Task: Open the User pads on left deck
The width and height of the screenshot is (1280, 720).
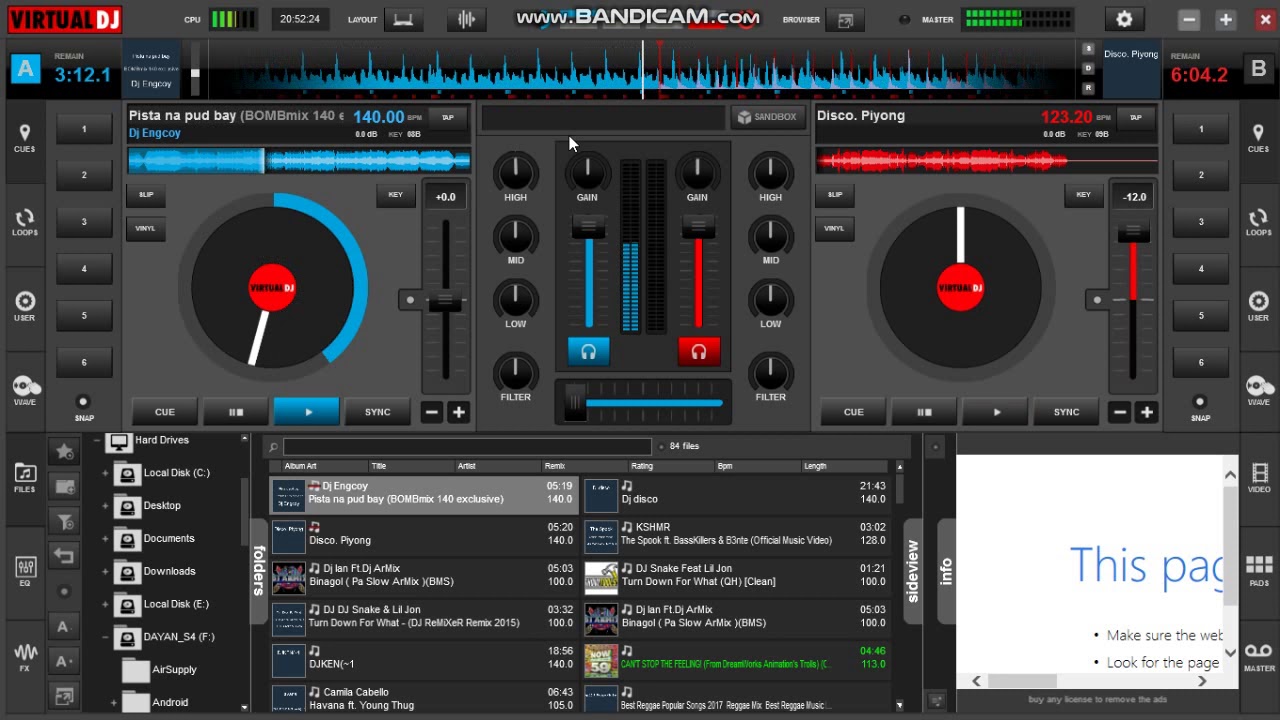Action: coord(24,306)
